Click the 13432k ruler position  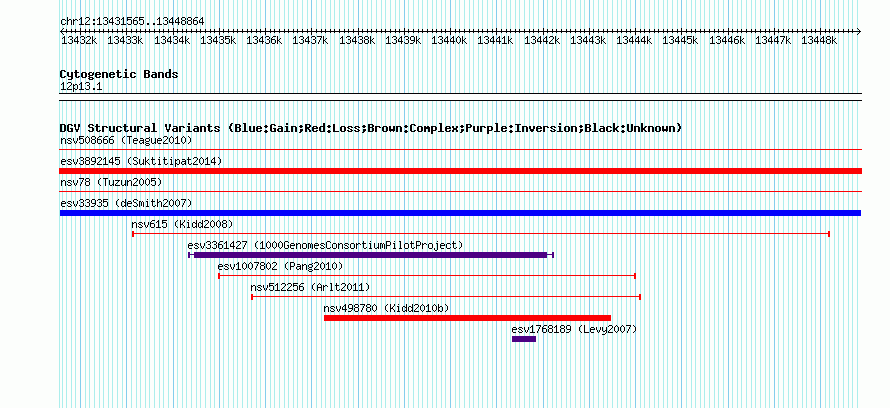coord(78,40)
